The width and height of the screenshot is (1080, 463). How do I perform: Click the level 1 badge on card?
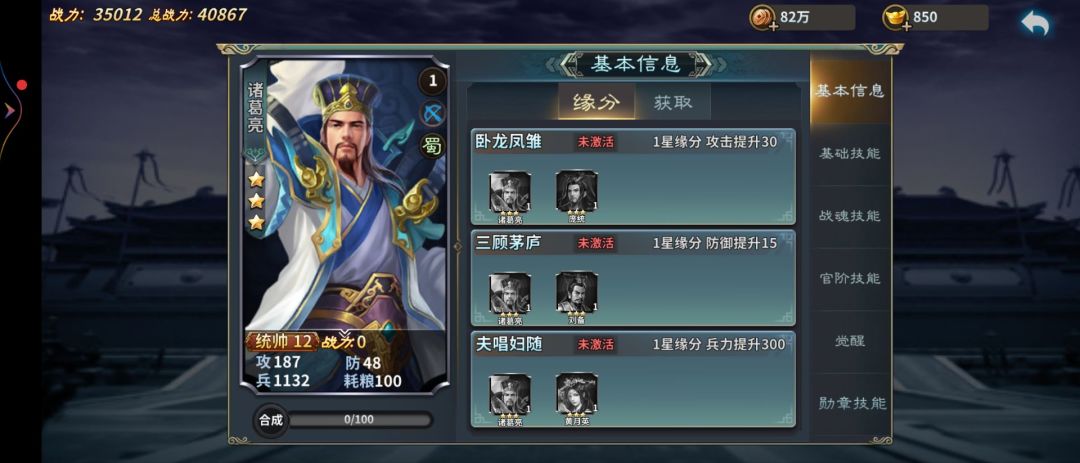(433, 81)
